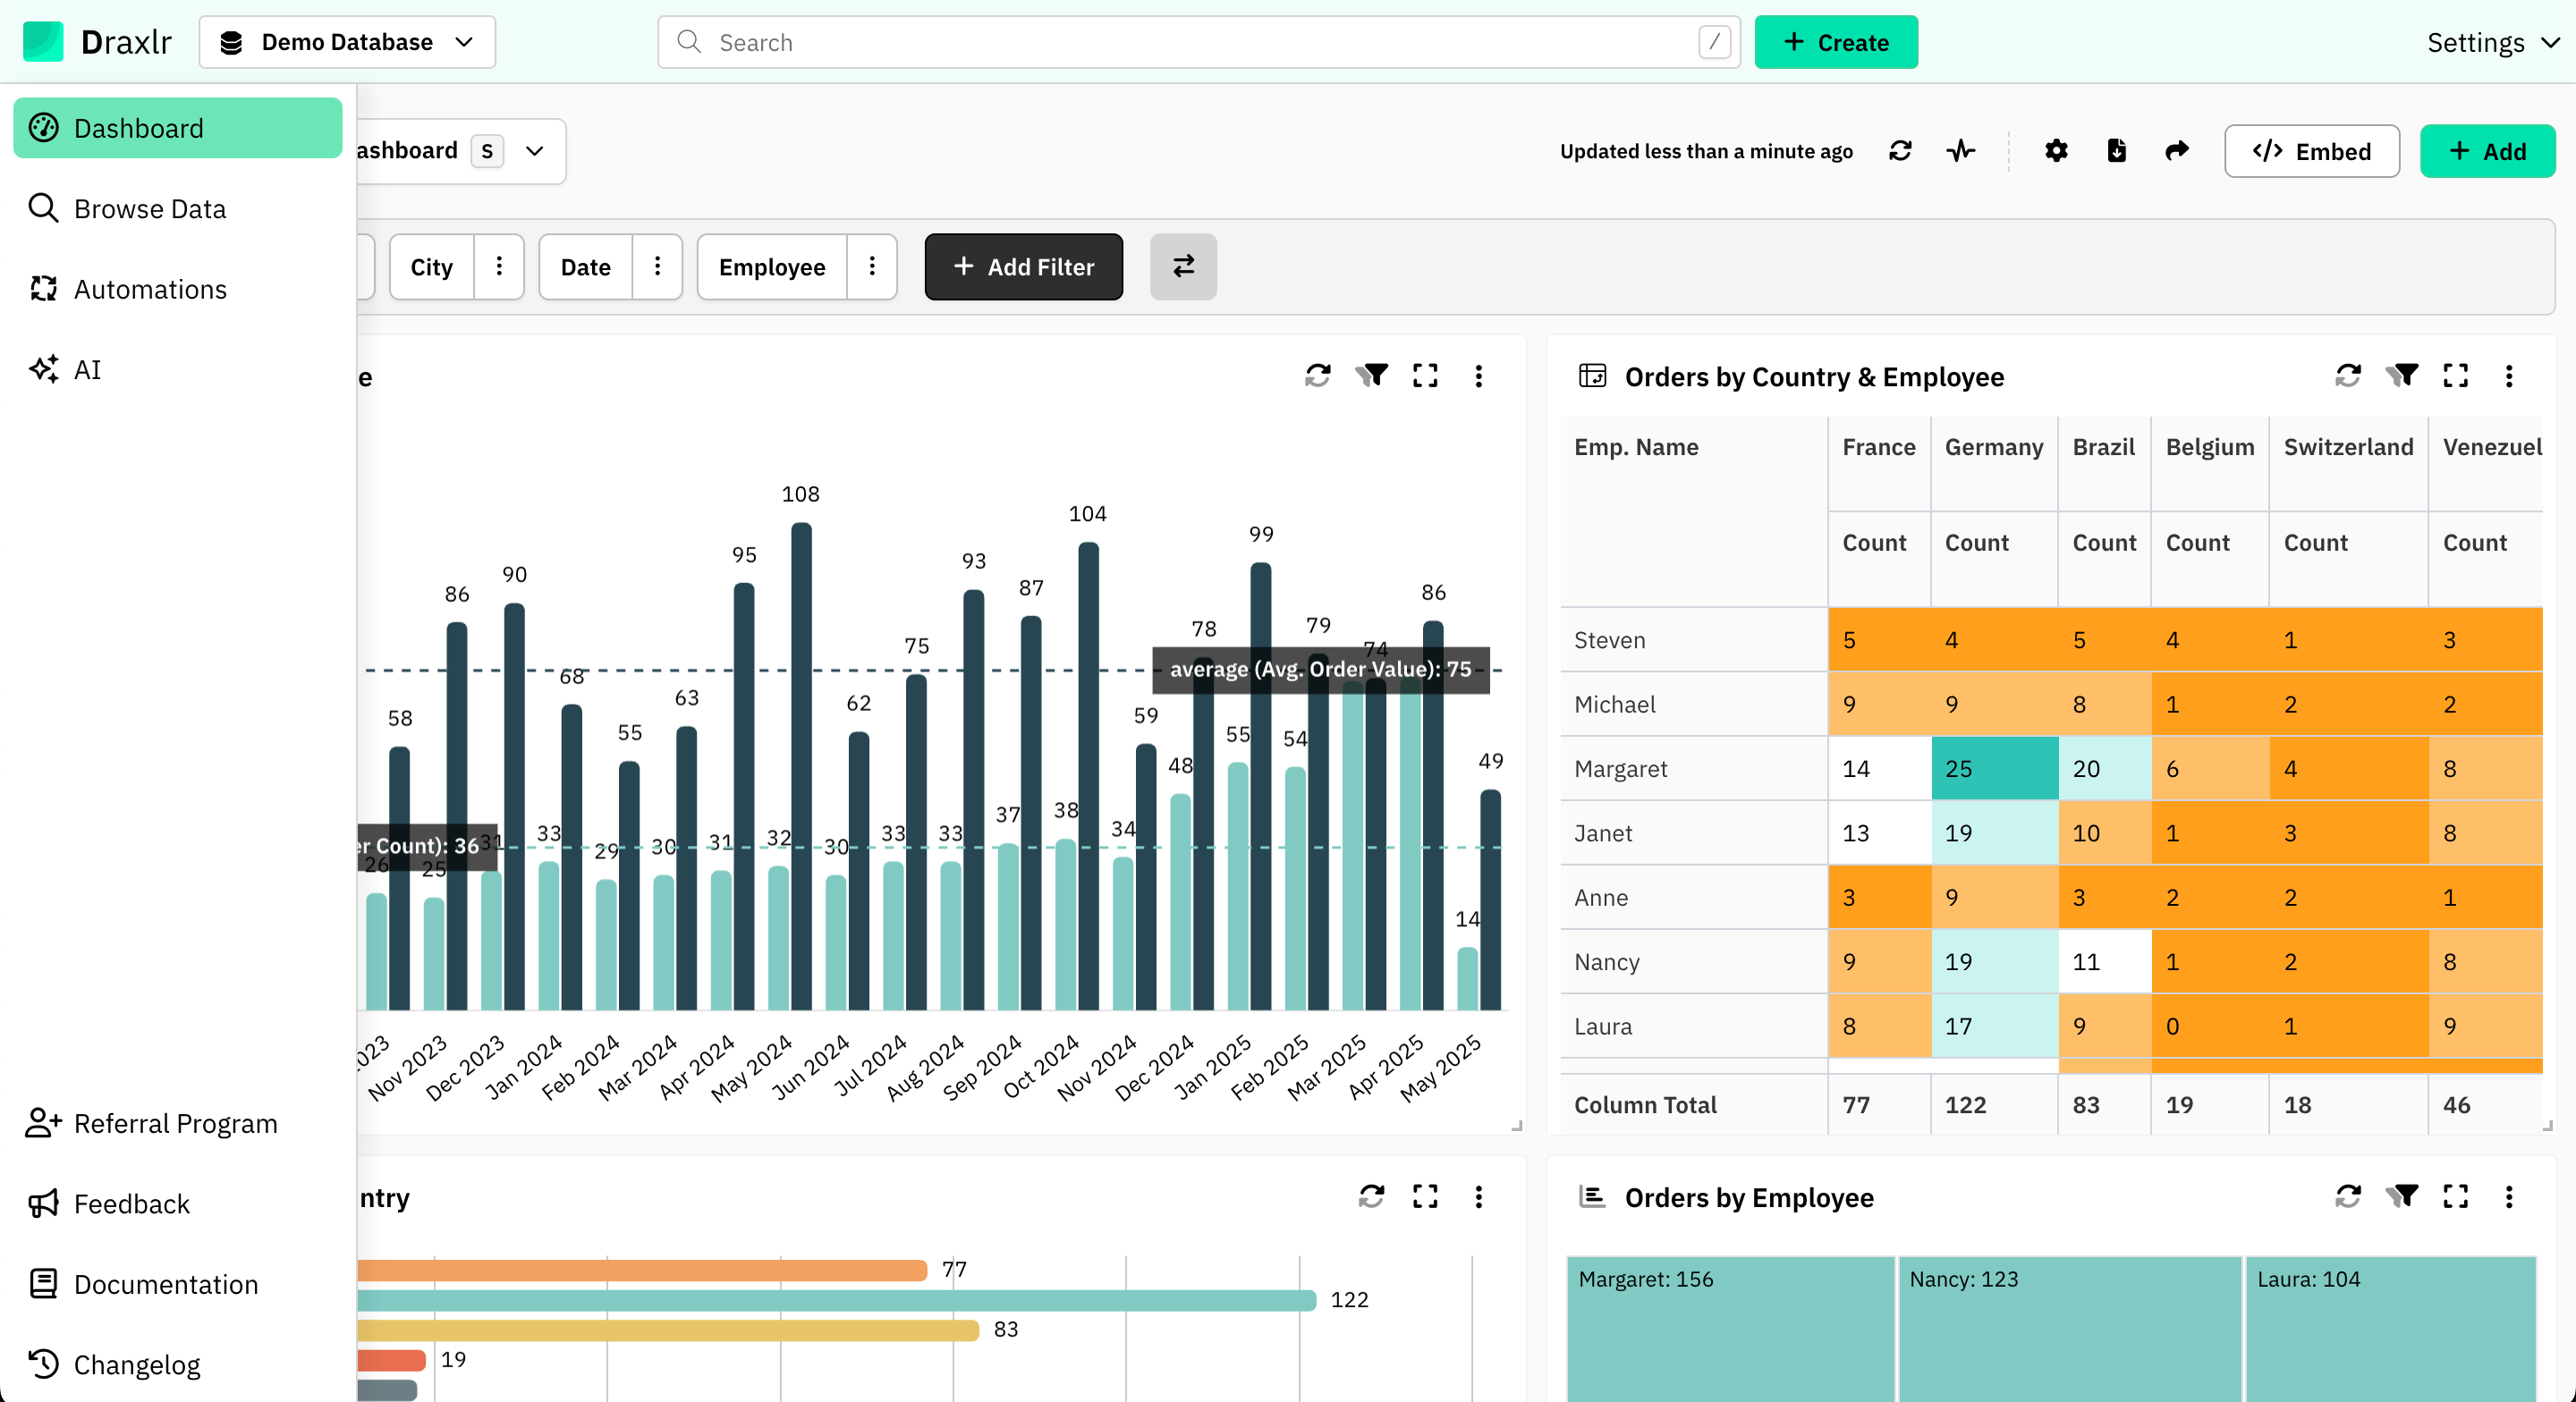
Task: Open filter icon on Orders by Employee widget
Action: 2402,1196
